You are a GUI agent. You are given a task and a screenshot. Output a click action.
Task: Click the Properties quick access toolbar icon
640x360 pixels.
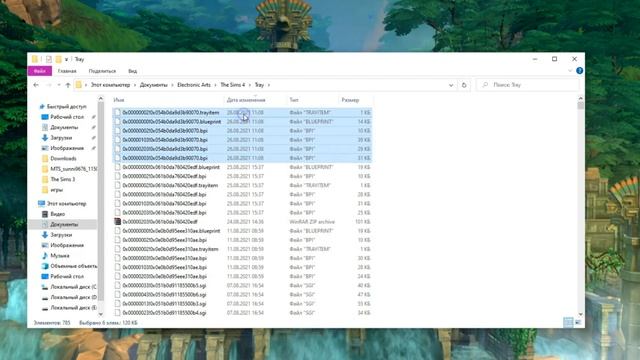click(x=49, y=59)
